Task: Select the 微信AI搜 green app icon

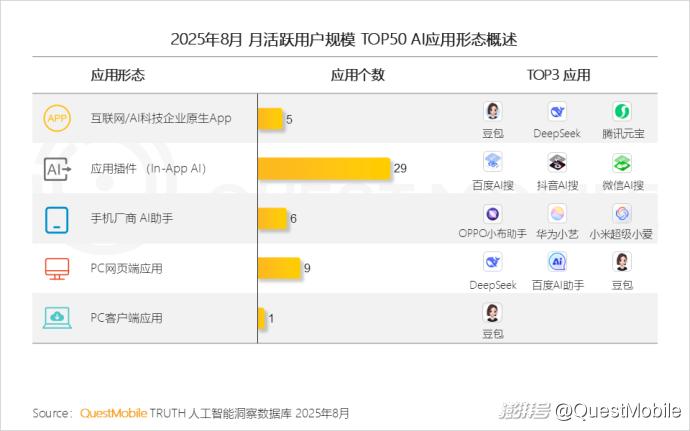Action: [622, 162]
